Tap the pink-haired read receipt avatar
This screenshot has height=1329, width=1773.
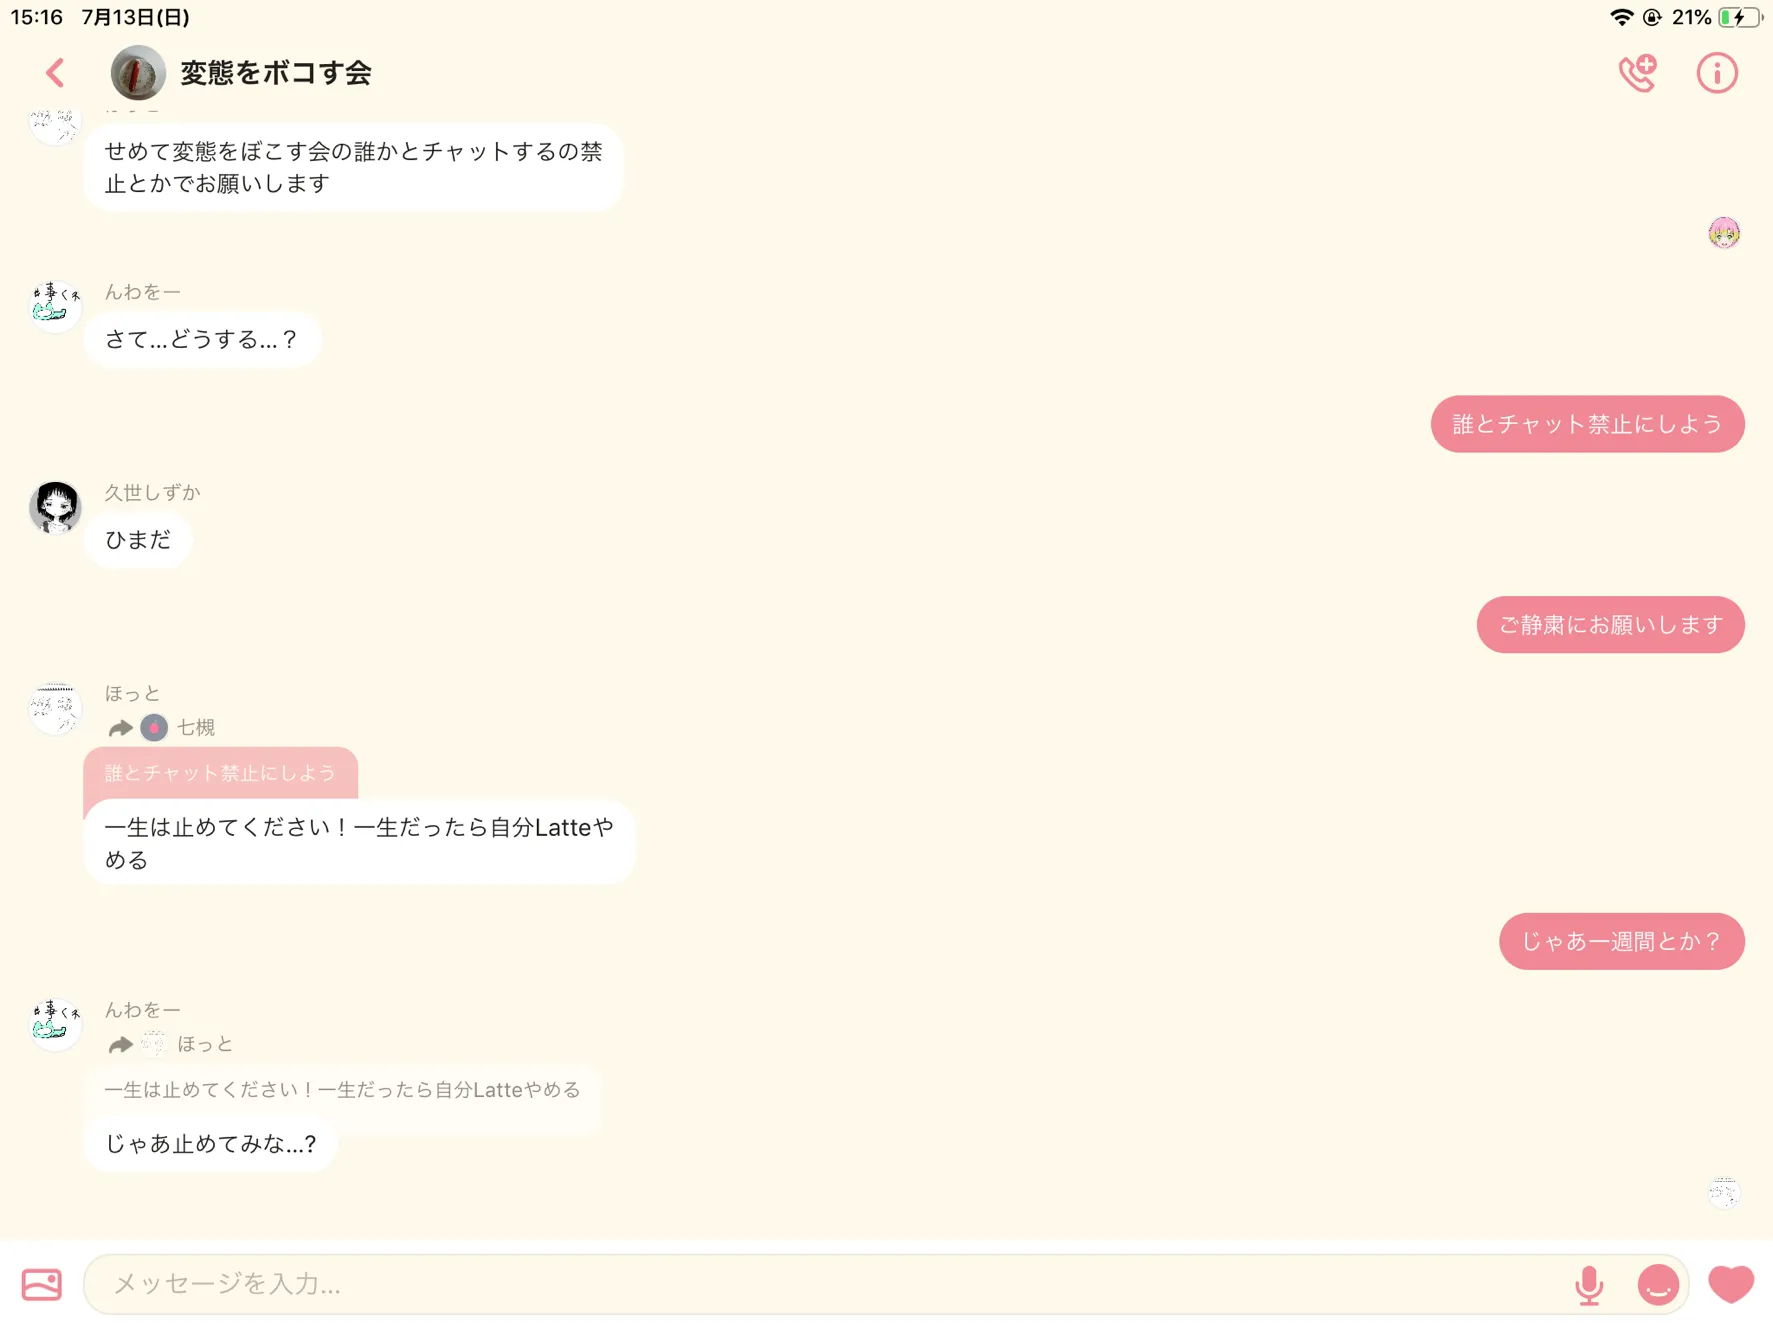pos(1724,233)
